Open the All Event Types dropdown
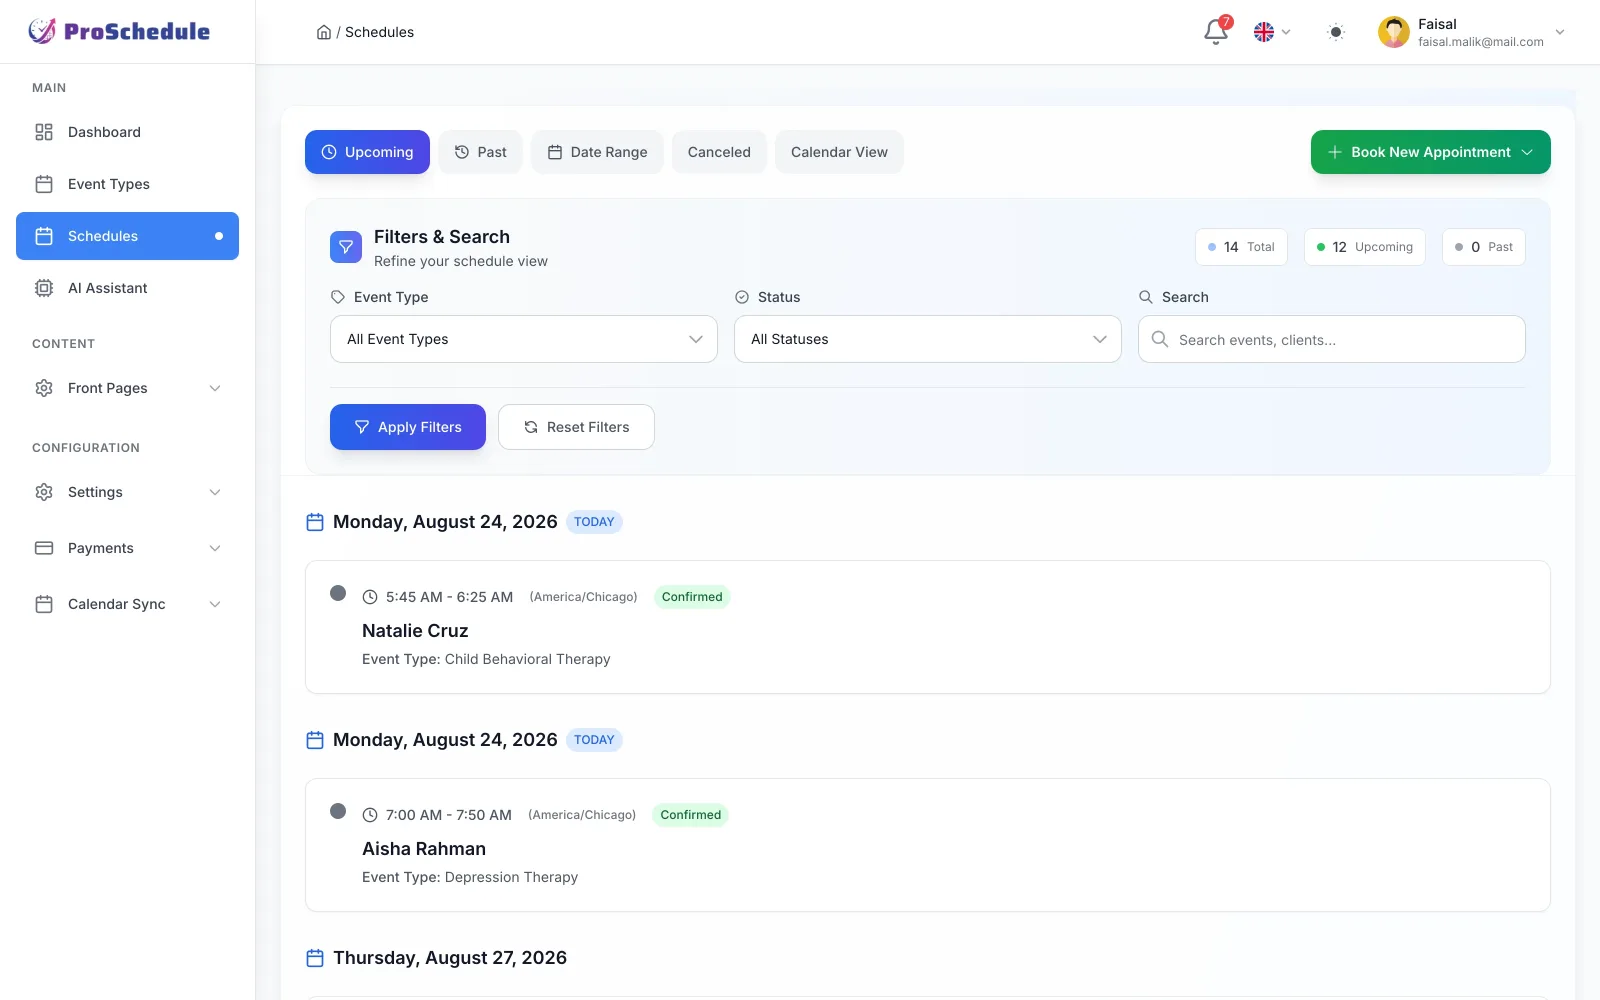Viewport: 1600px width, 1000px height. [x=524, y=339]
